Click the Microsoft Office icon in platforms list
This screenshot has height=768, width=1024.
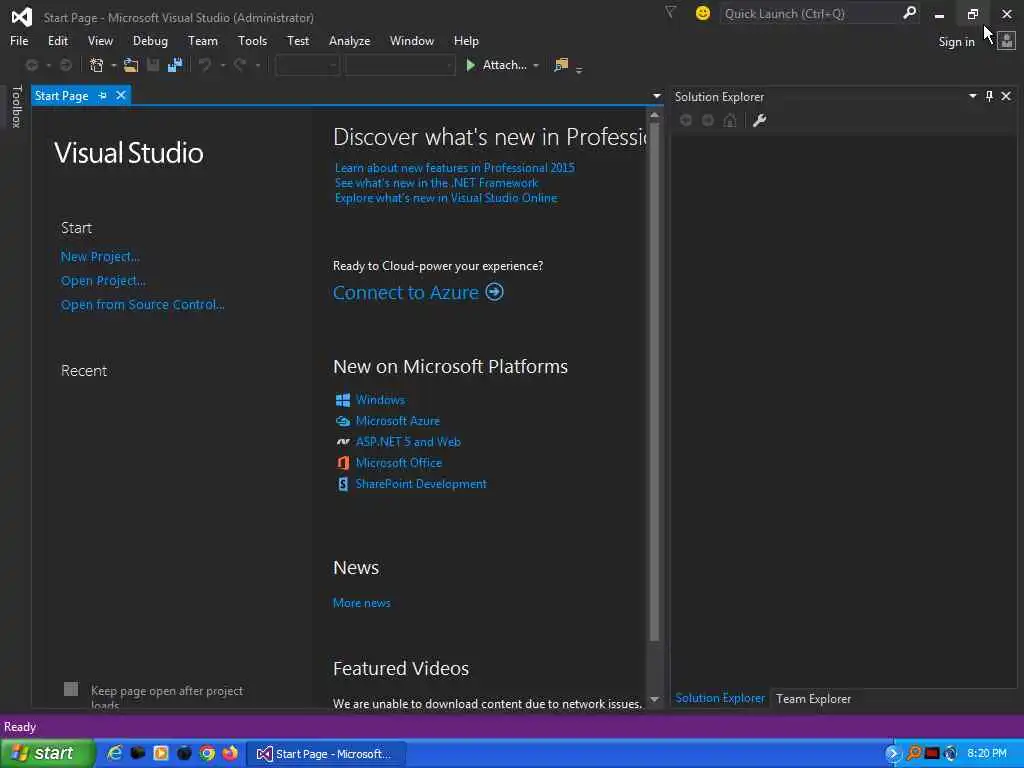tap(343, 462)
